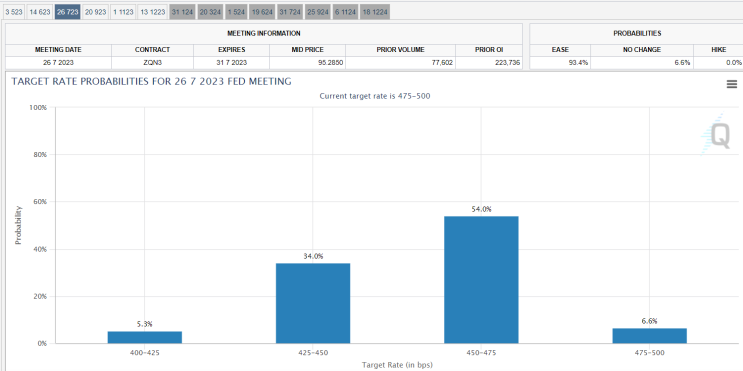Click the 31 7 2023 expires cell
This screenshot has width=743, height=371.
[231, 63]
